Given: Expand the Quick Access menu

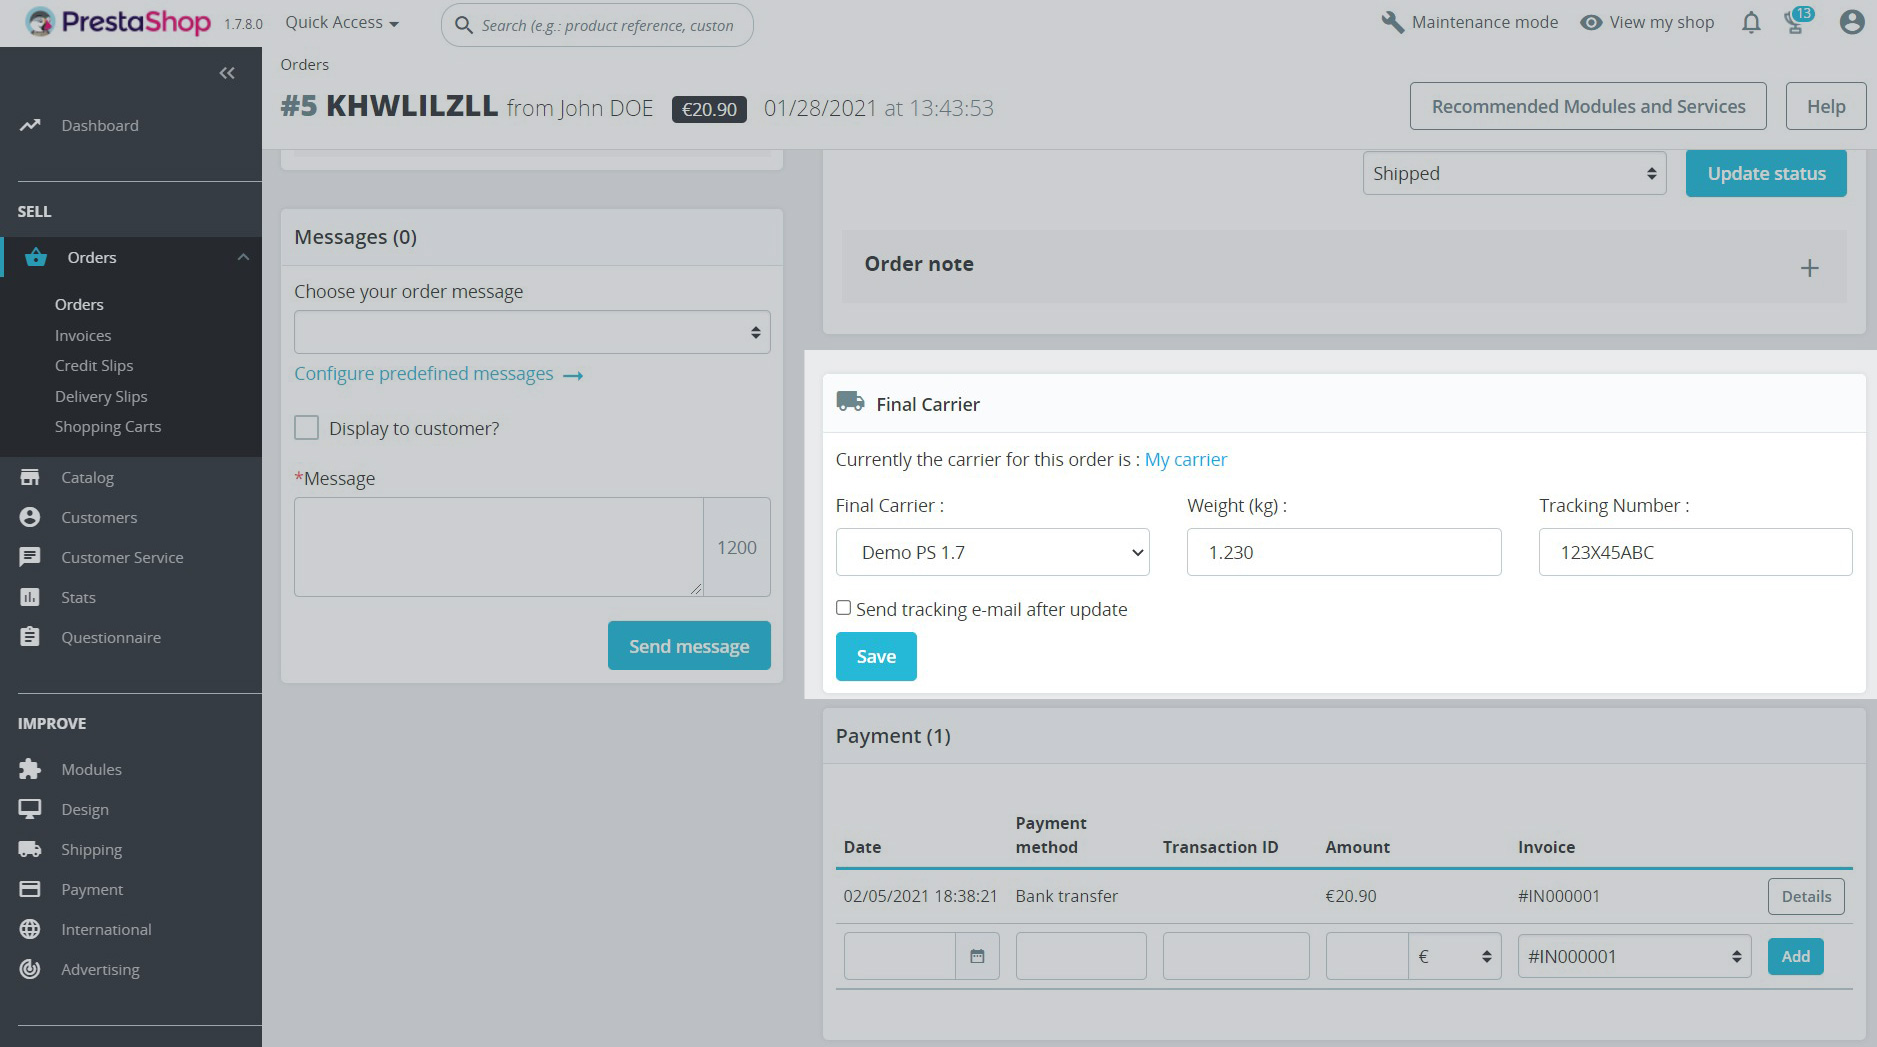Looking at the screenshot, I should pyautogui.click(x=342, y=23).
